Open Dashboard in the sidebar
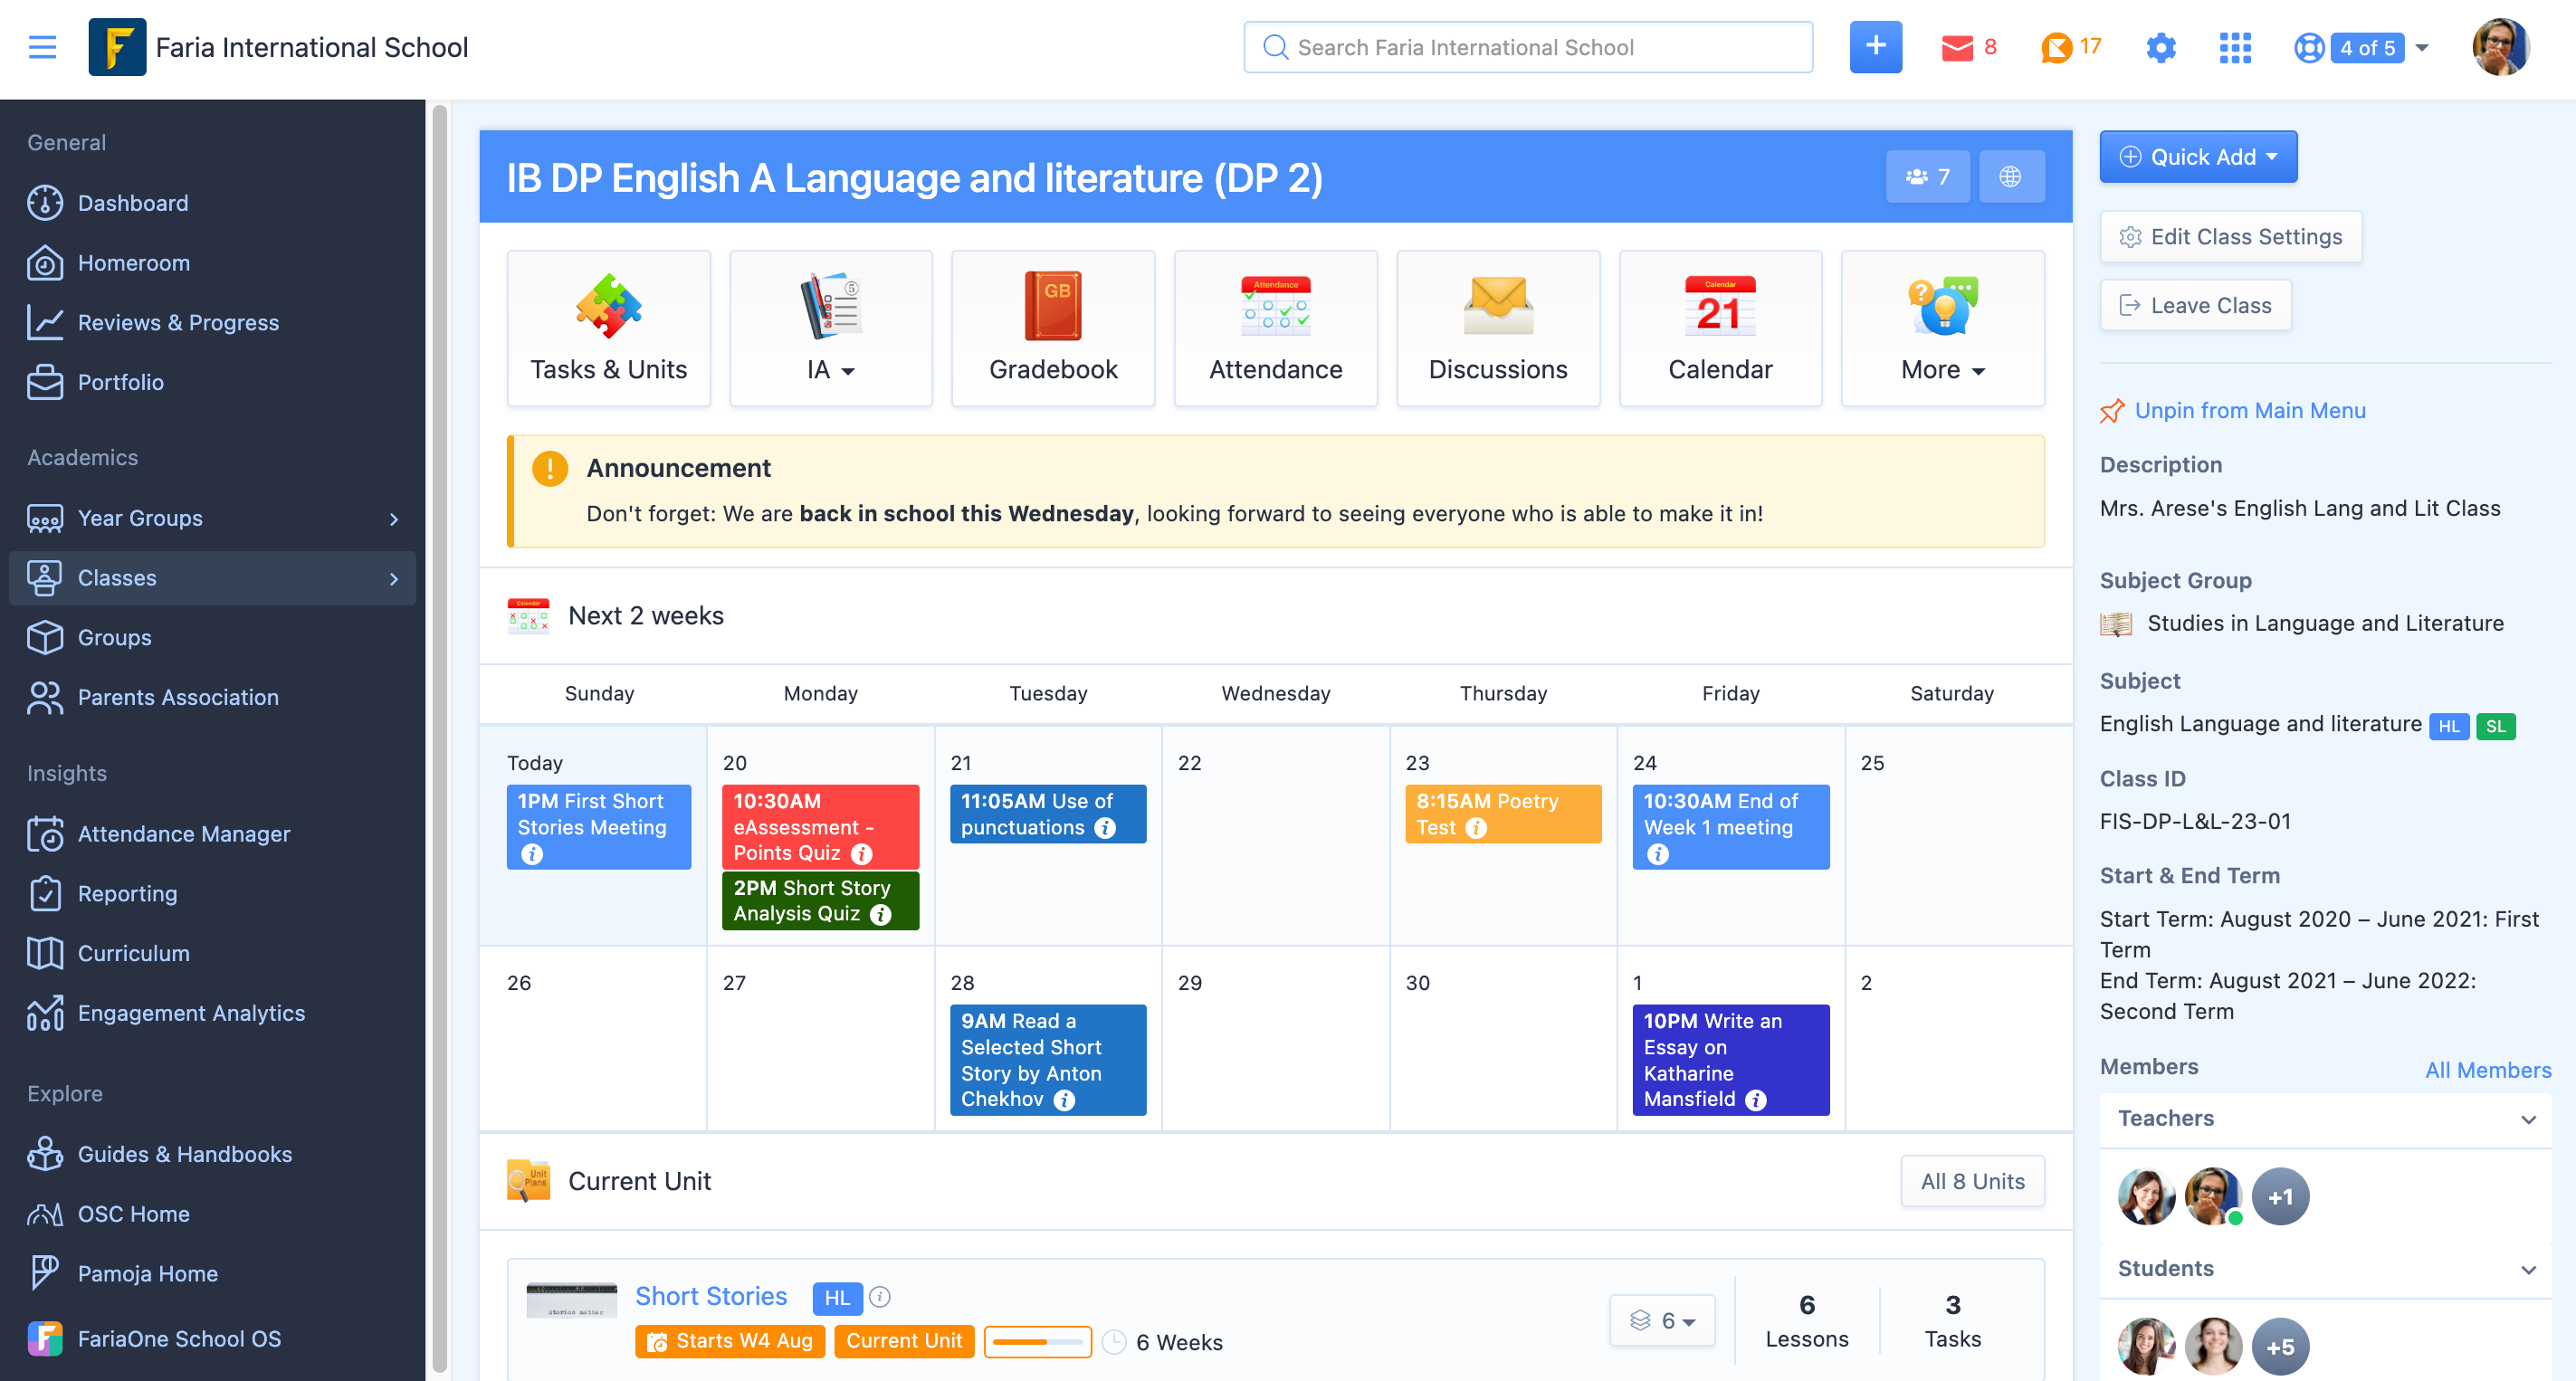 coord(133,203)
